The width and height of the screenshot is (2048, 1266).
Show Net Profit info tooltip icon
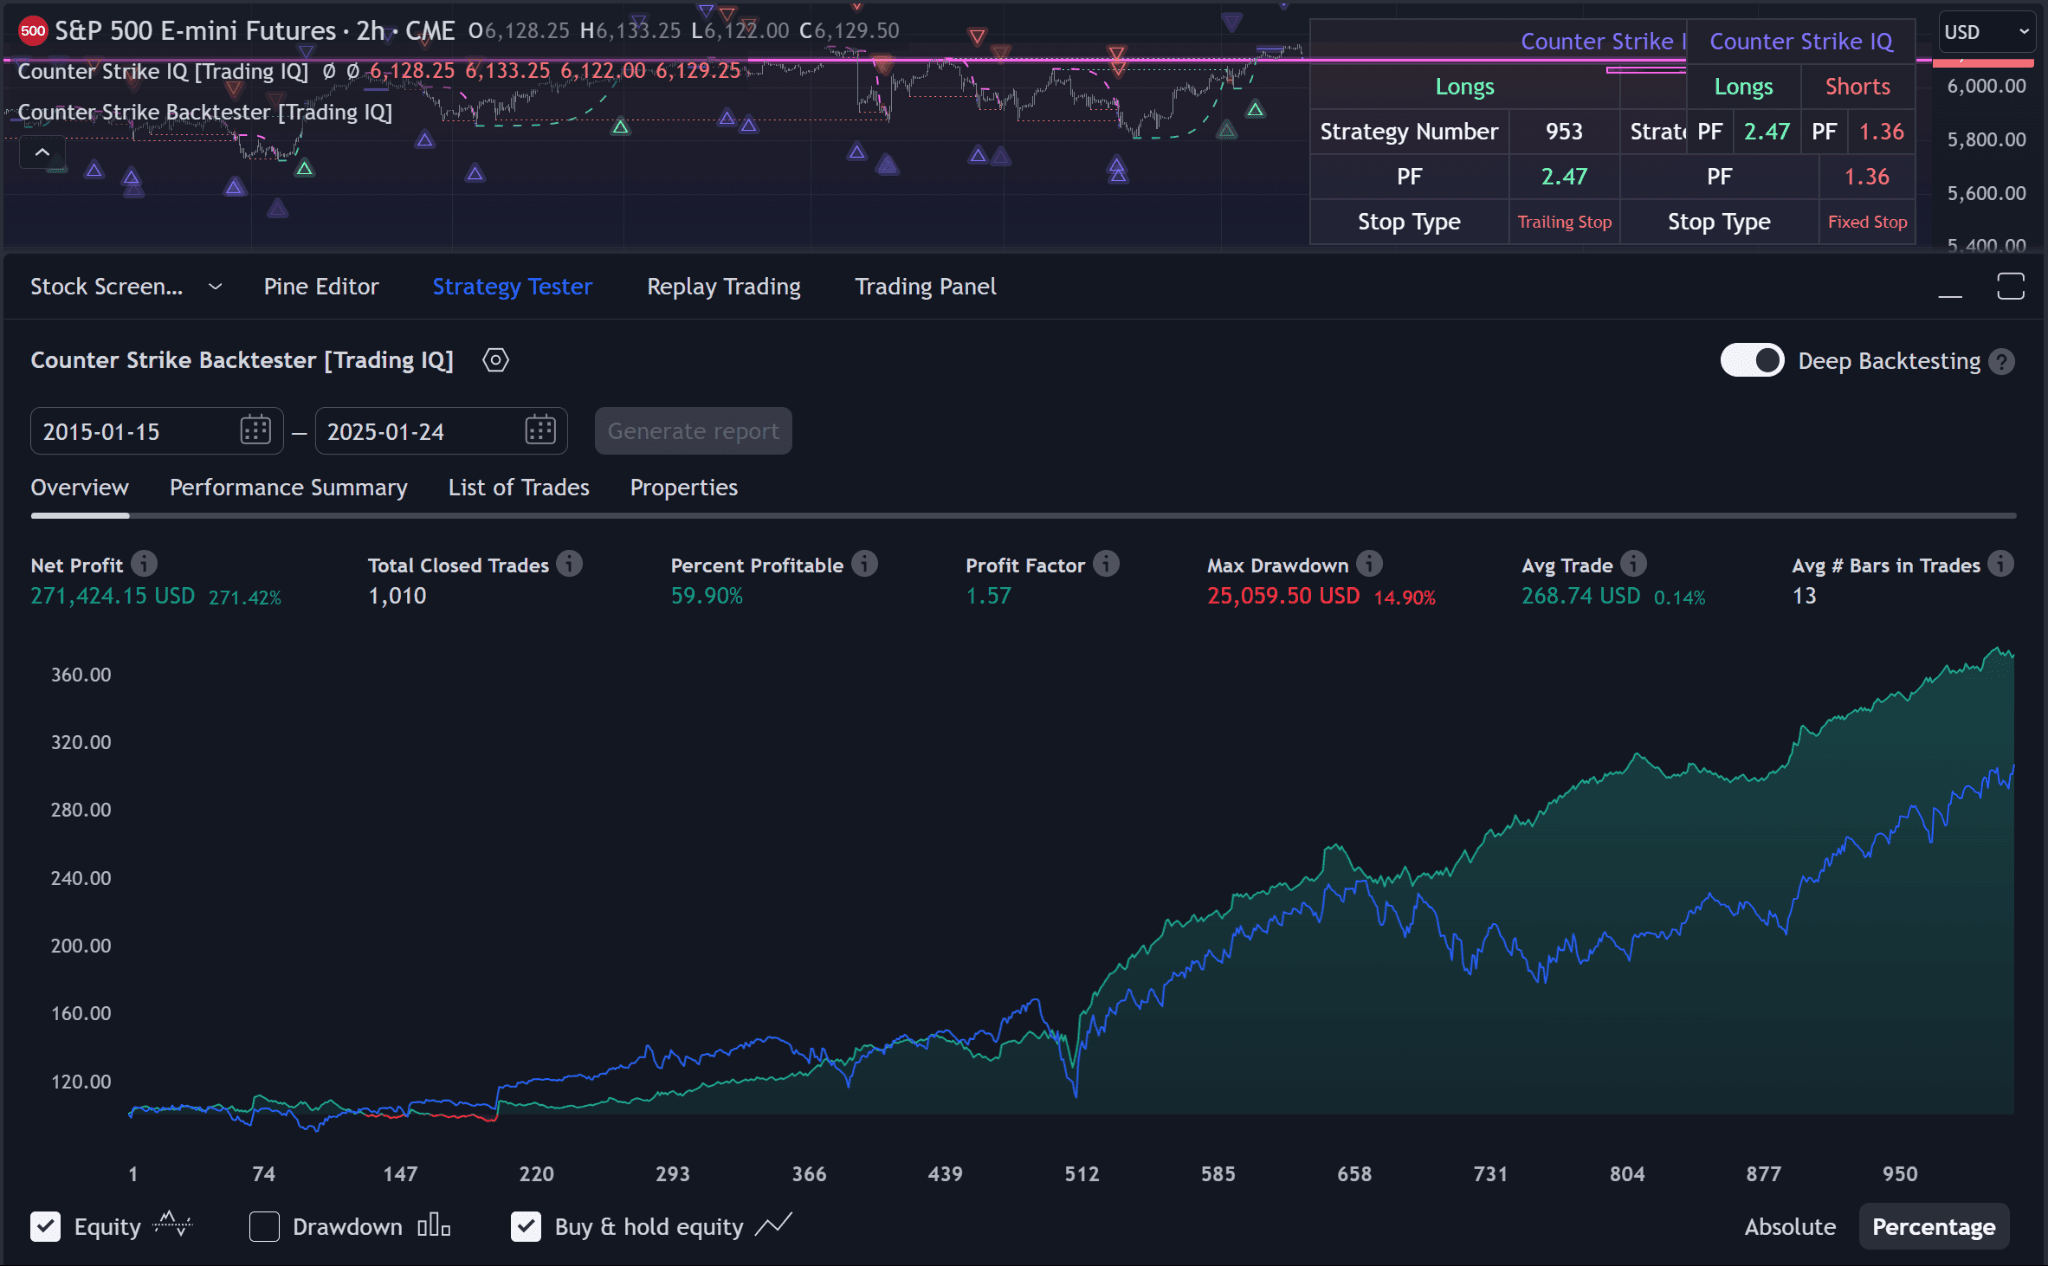[x=145, y=564]
